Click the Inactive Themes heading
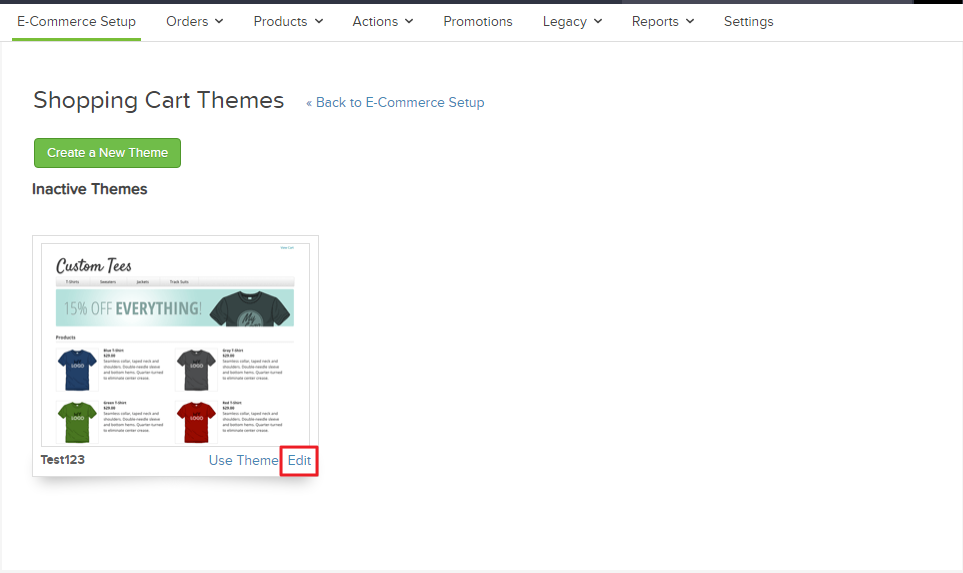 click(90, 189)
